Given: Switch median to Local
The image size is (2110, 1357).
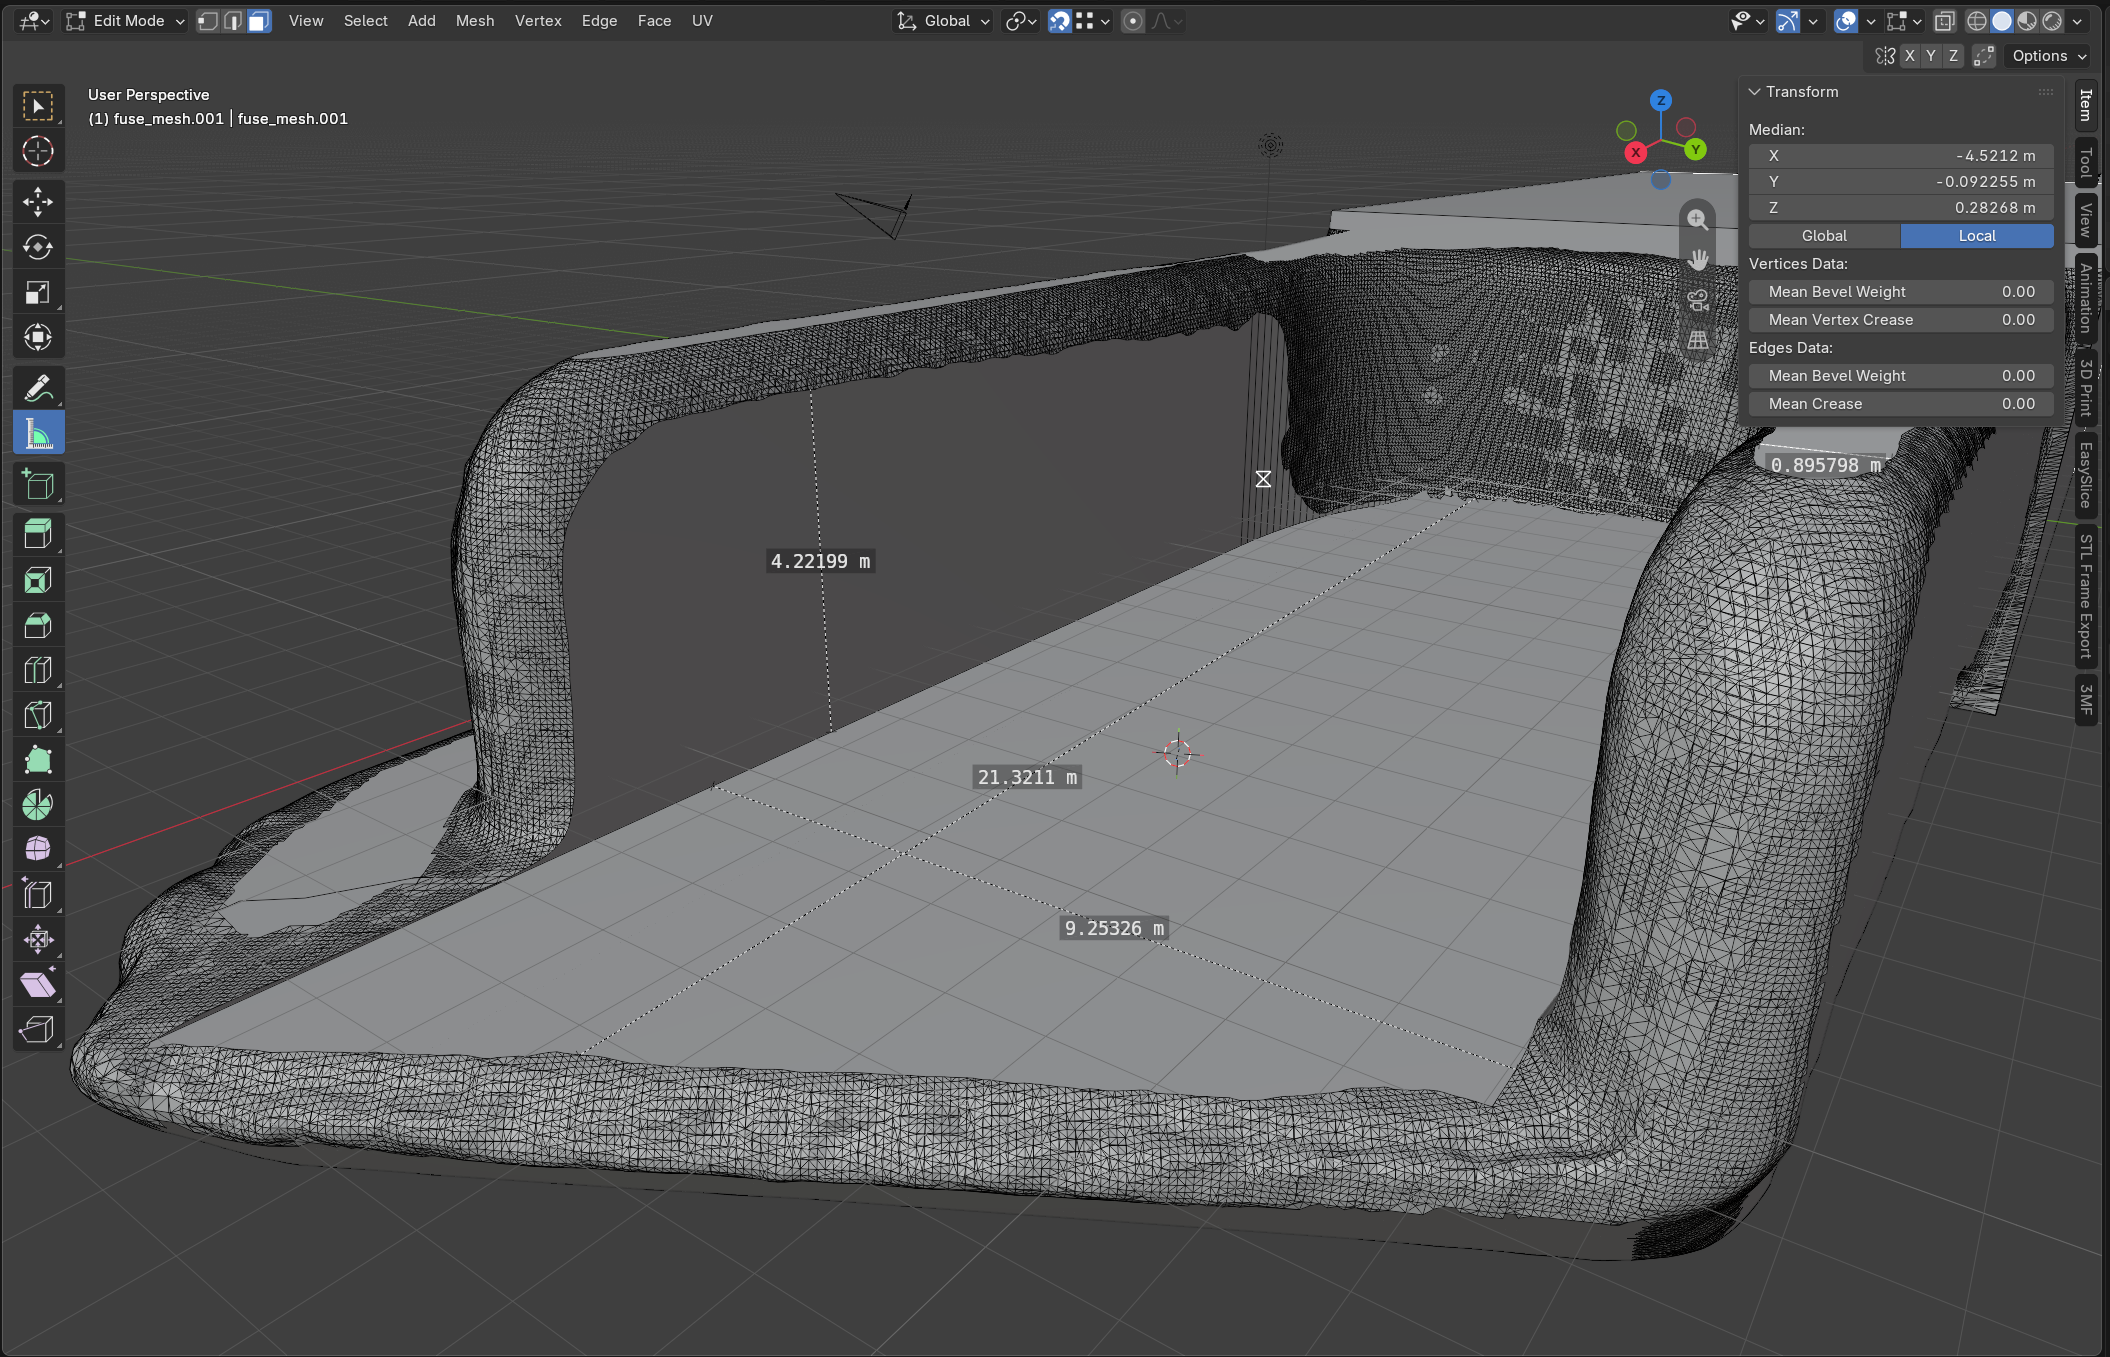Looking at the screenshot, I should point(1977,236).
